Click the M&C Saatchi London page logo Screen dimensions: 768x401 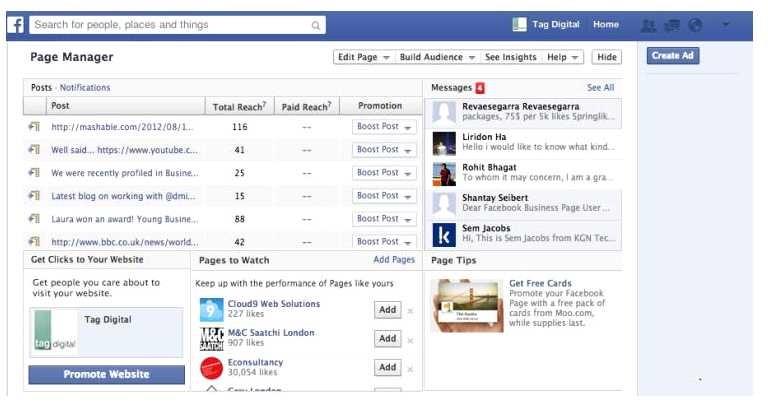pyautogui.click(x=212, y=338)
